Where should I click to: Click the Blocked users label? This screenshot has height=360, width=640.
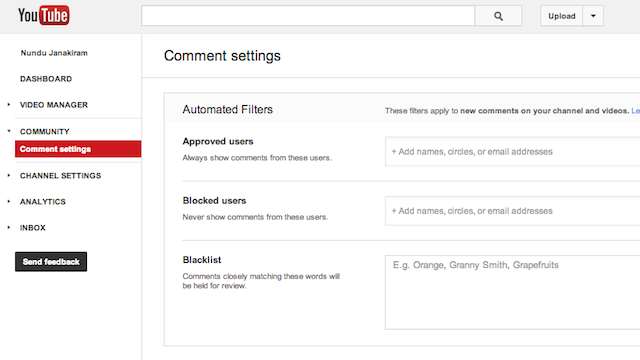click(214, 200)
